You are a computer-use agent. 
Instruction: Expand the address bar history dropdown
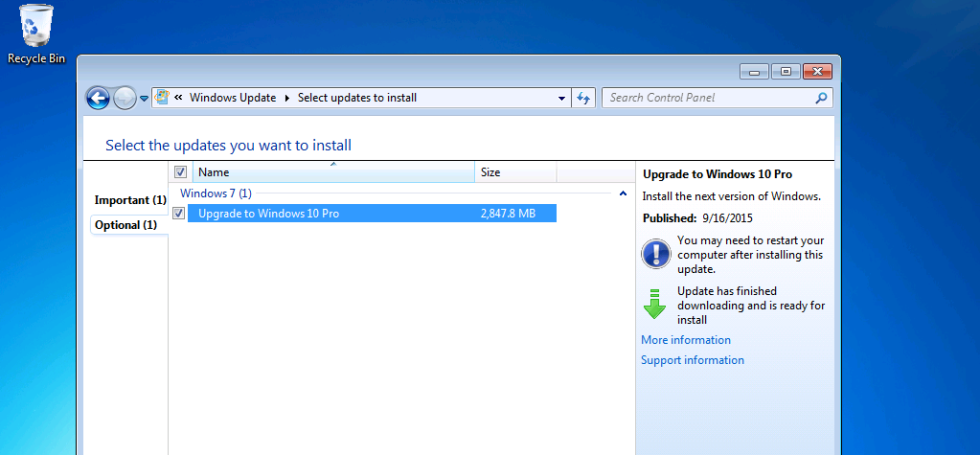coord(562,98)
